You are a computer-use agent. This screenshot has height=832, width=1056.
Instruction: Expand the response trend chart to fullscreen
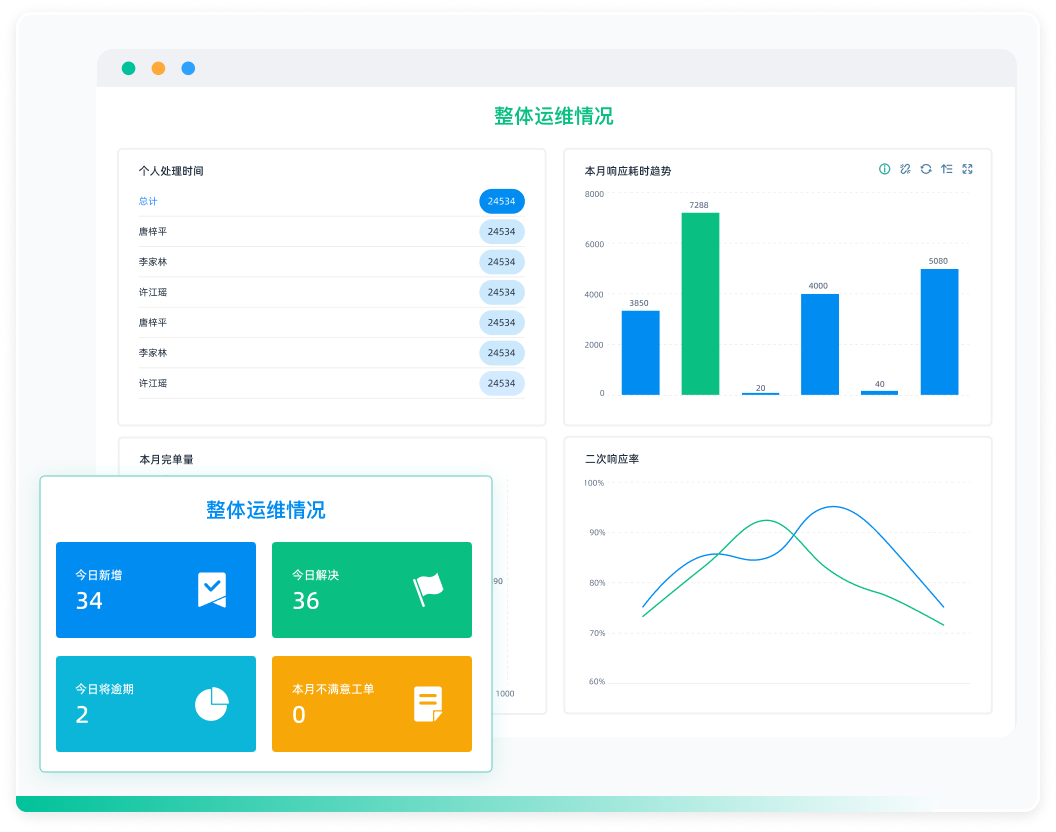(x=967, y=169)
